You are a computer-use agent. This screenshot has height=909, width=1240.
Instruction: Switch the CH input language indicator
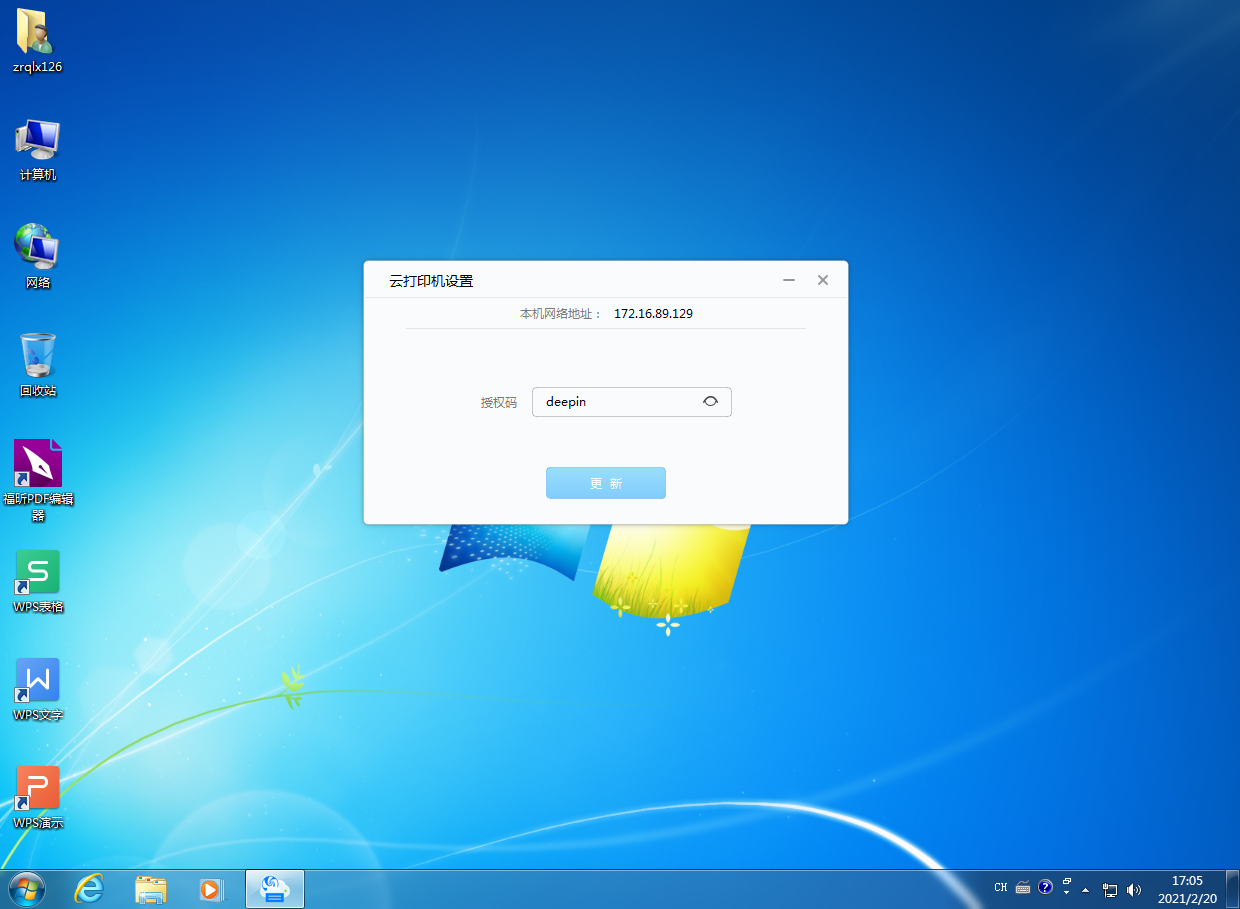(x=1001, y=887)
